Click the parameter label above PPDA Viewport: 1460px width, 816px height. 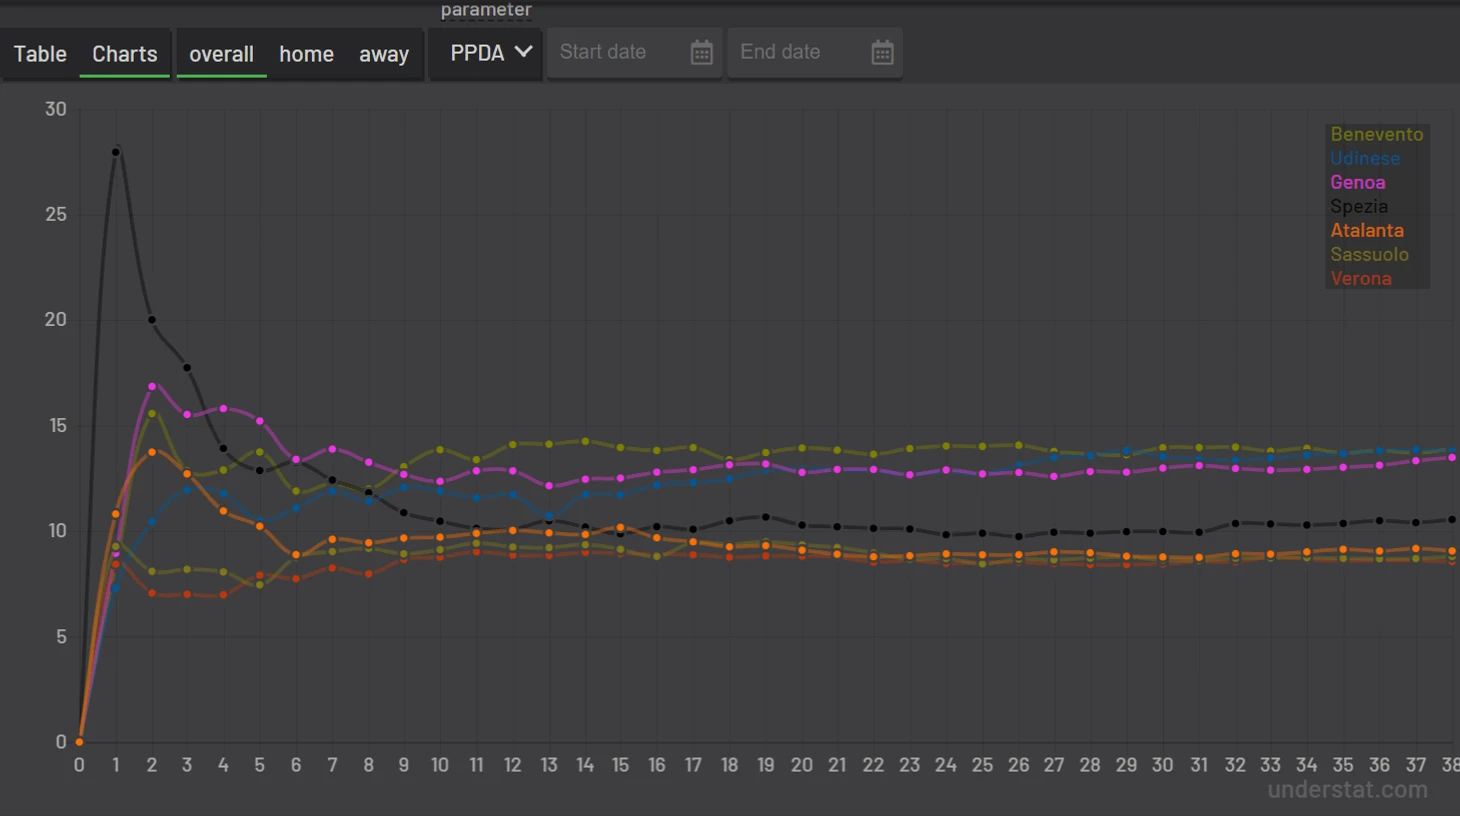tap(486, 10)
